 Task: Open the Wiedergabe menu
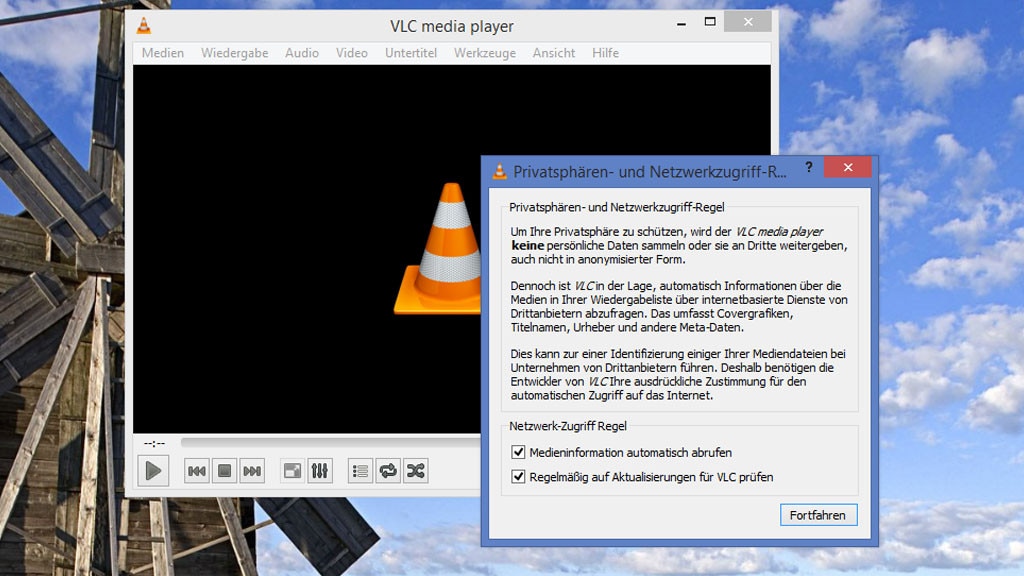point(234,53)
